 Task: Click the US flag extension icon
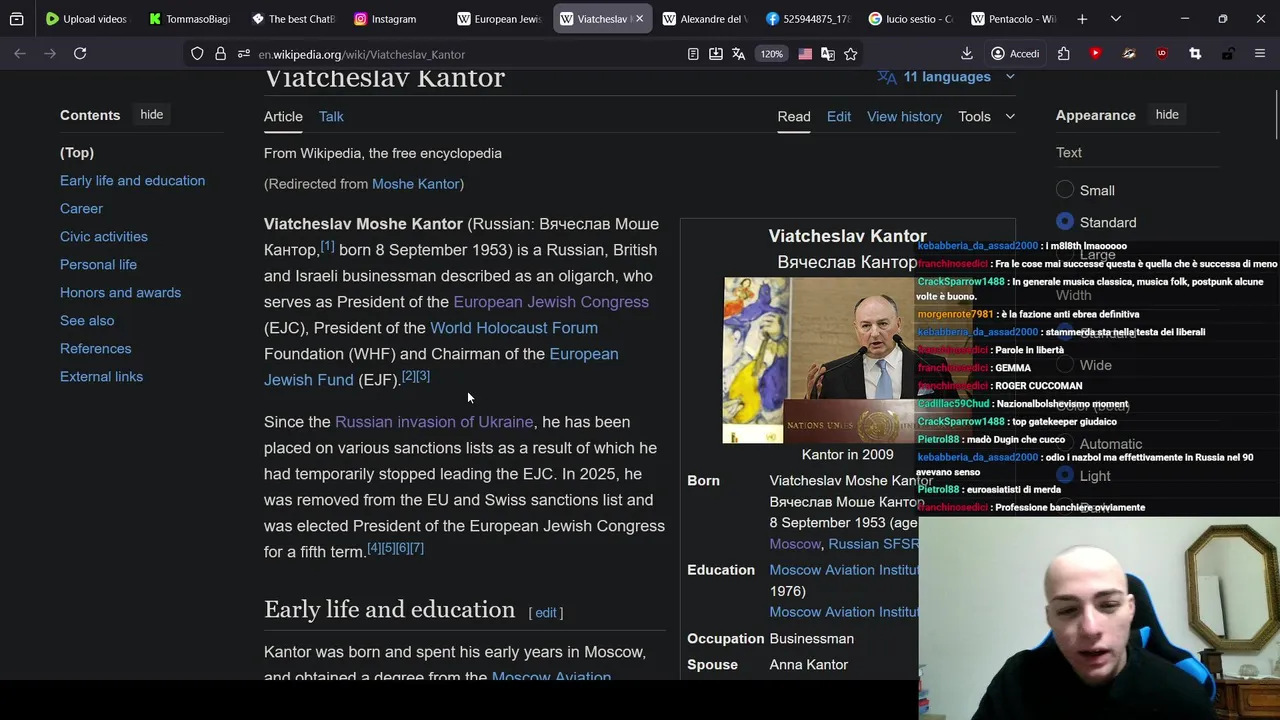click(805, 54)
